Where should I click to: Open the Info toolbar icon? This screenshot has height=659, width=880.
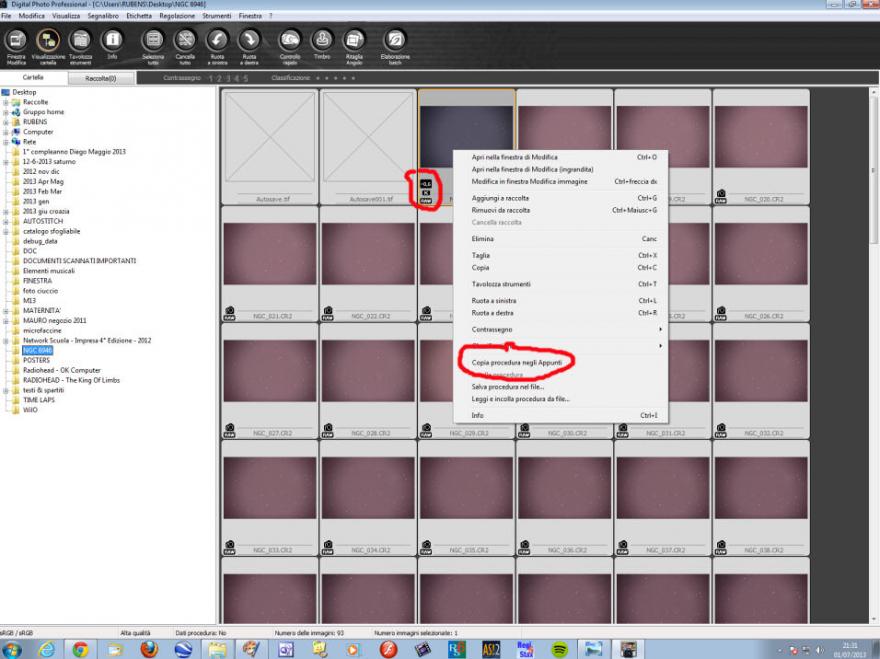point(113,42)
